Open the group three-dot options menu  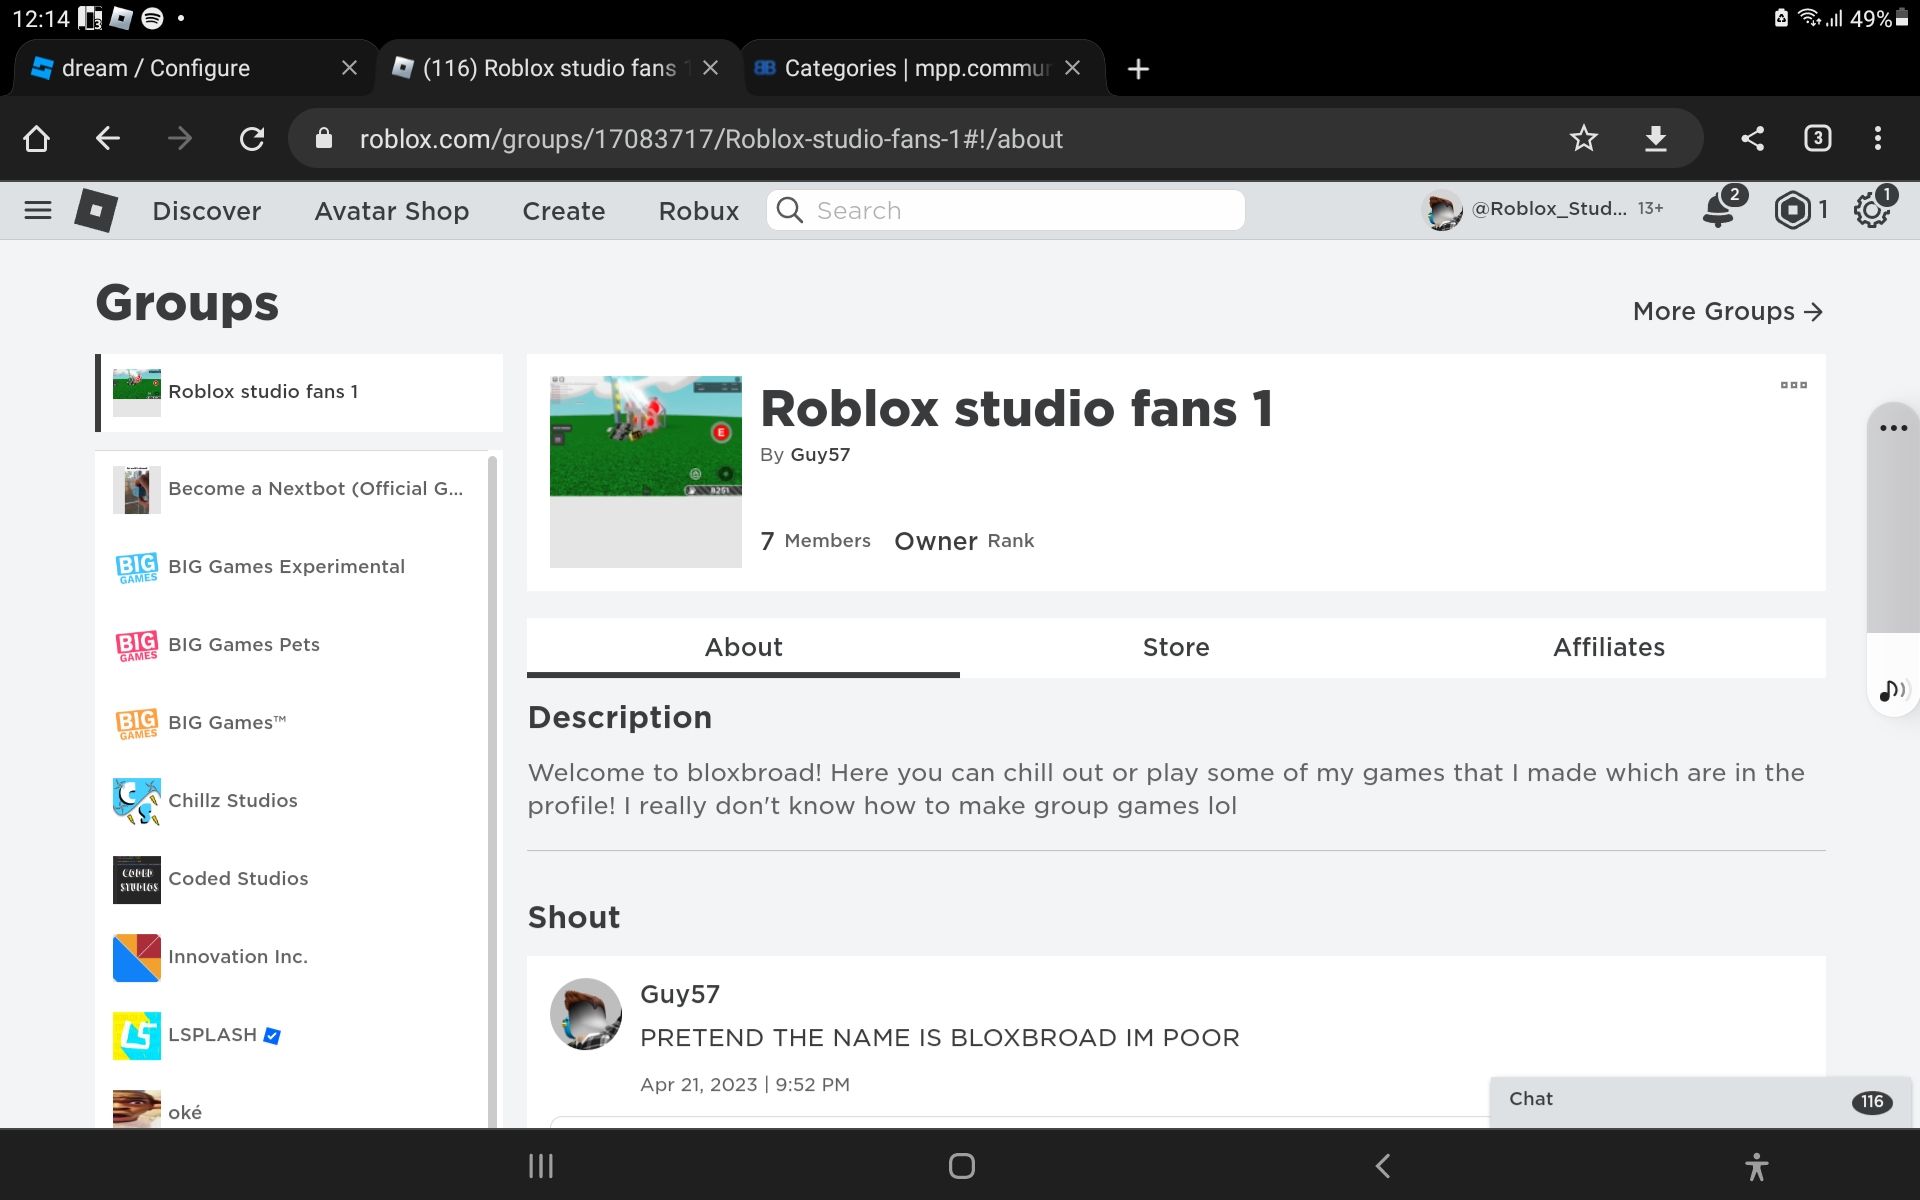point(1793,385)
